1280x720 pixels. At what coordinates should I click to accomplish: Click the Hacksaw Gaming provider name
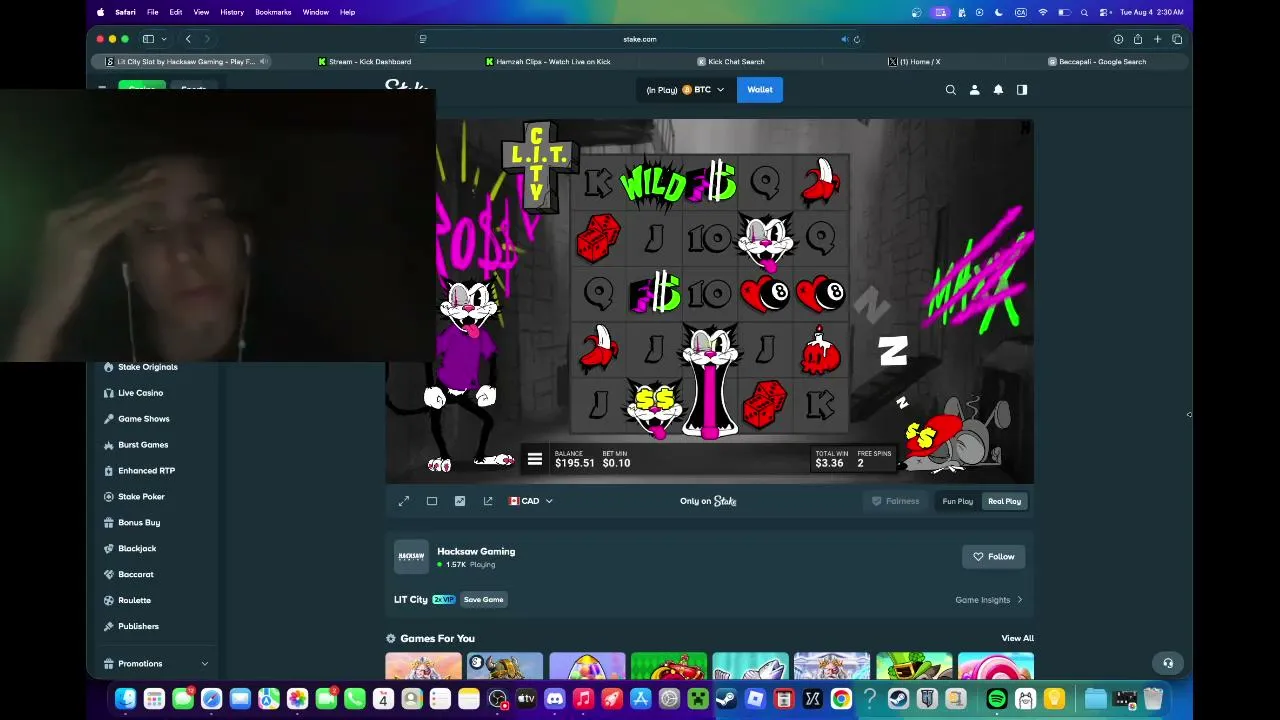476,551
